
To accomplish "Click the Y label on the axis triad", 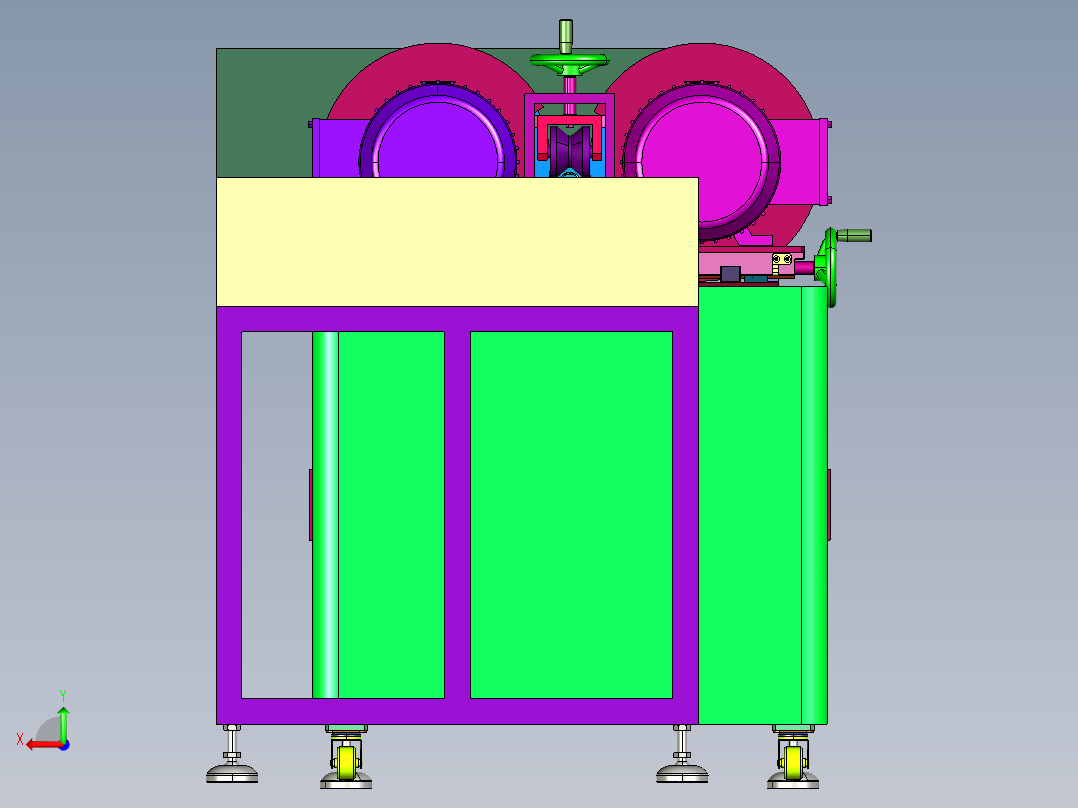I will [63, 696].
